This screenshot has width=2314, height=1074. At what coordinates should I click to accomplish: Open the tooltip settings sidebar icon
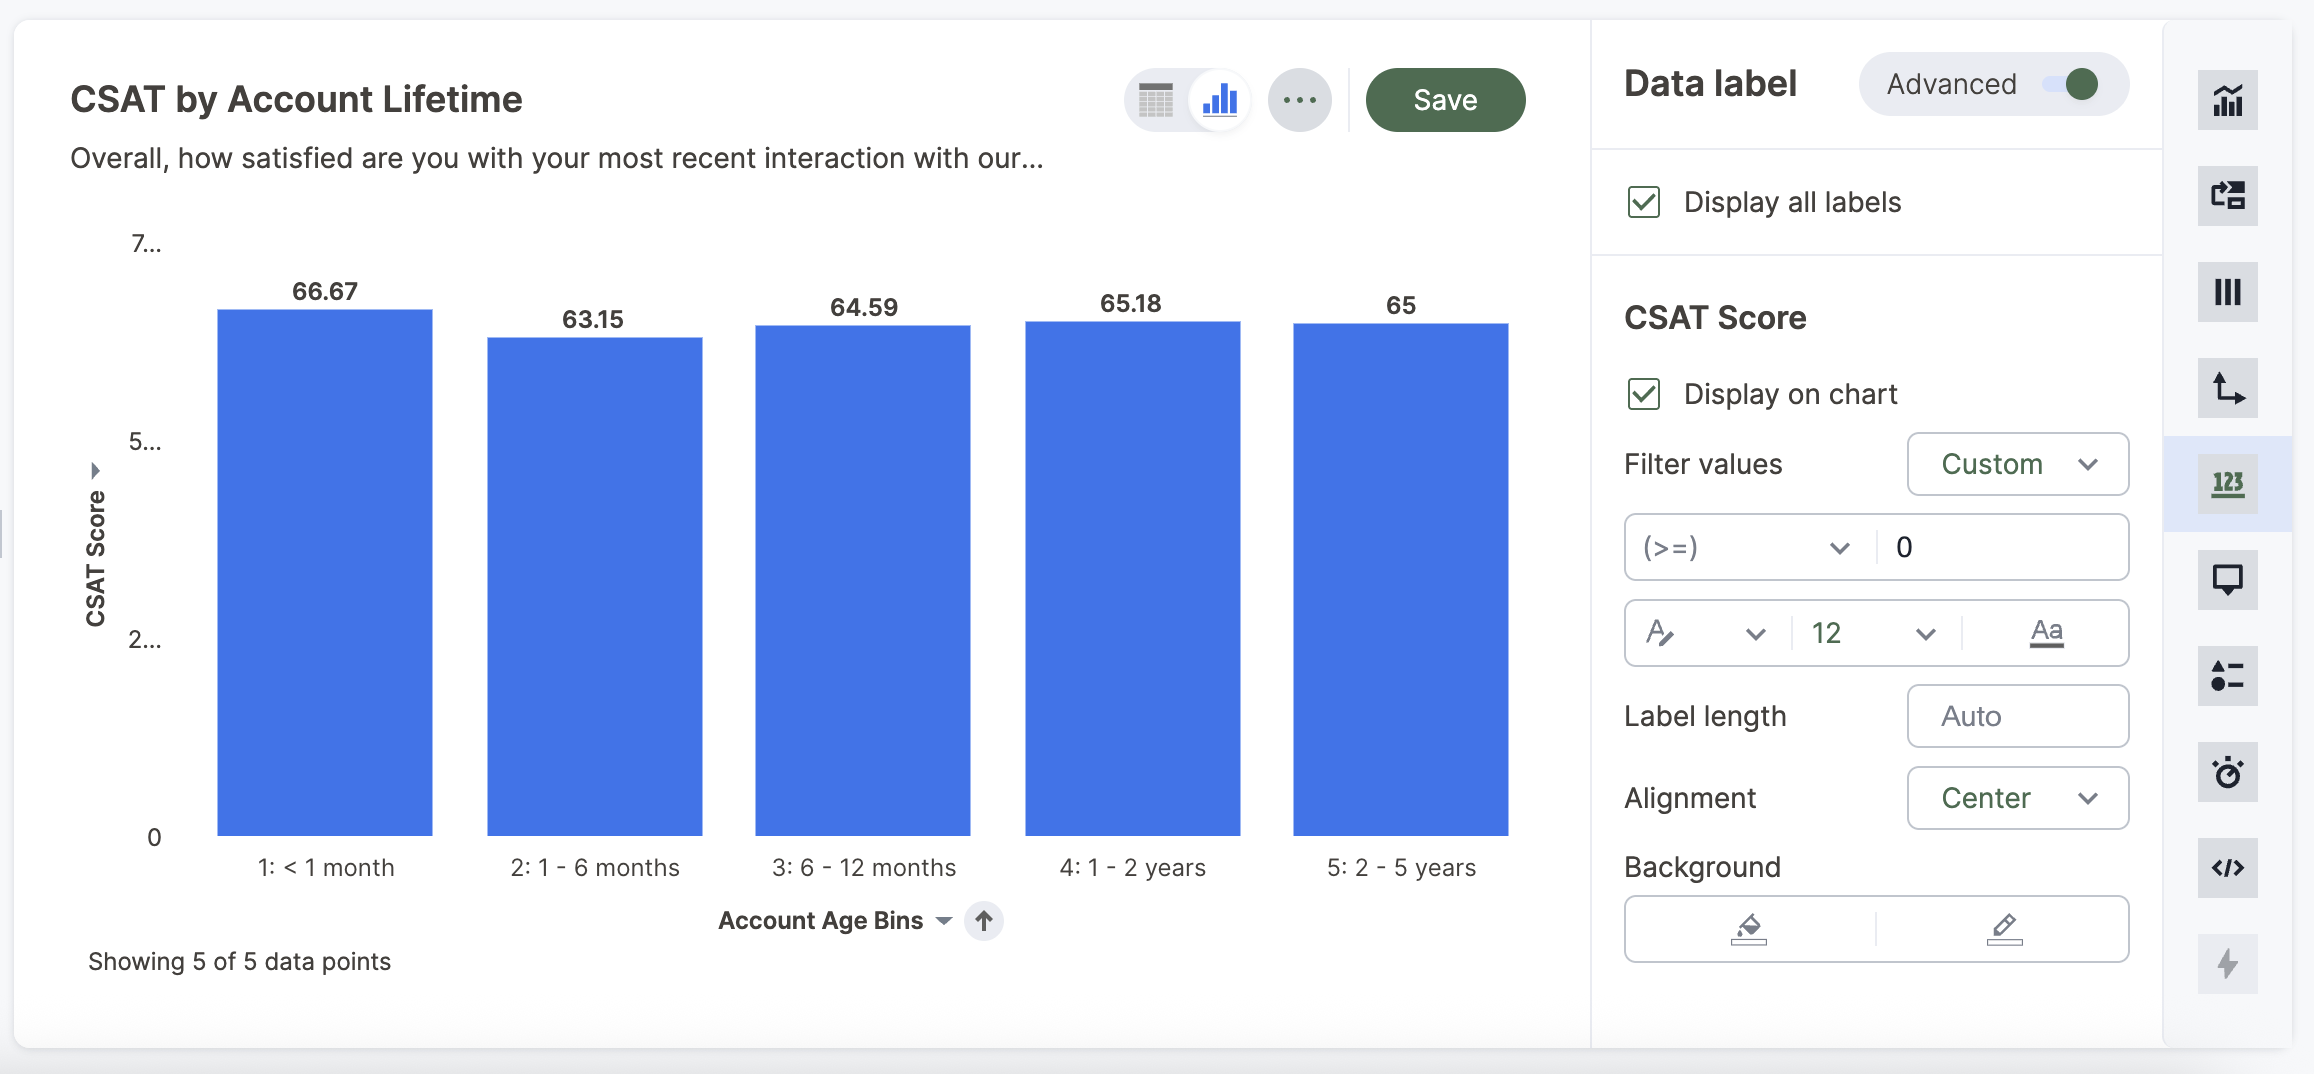click(x=2227, y=580)
